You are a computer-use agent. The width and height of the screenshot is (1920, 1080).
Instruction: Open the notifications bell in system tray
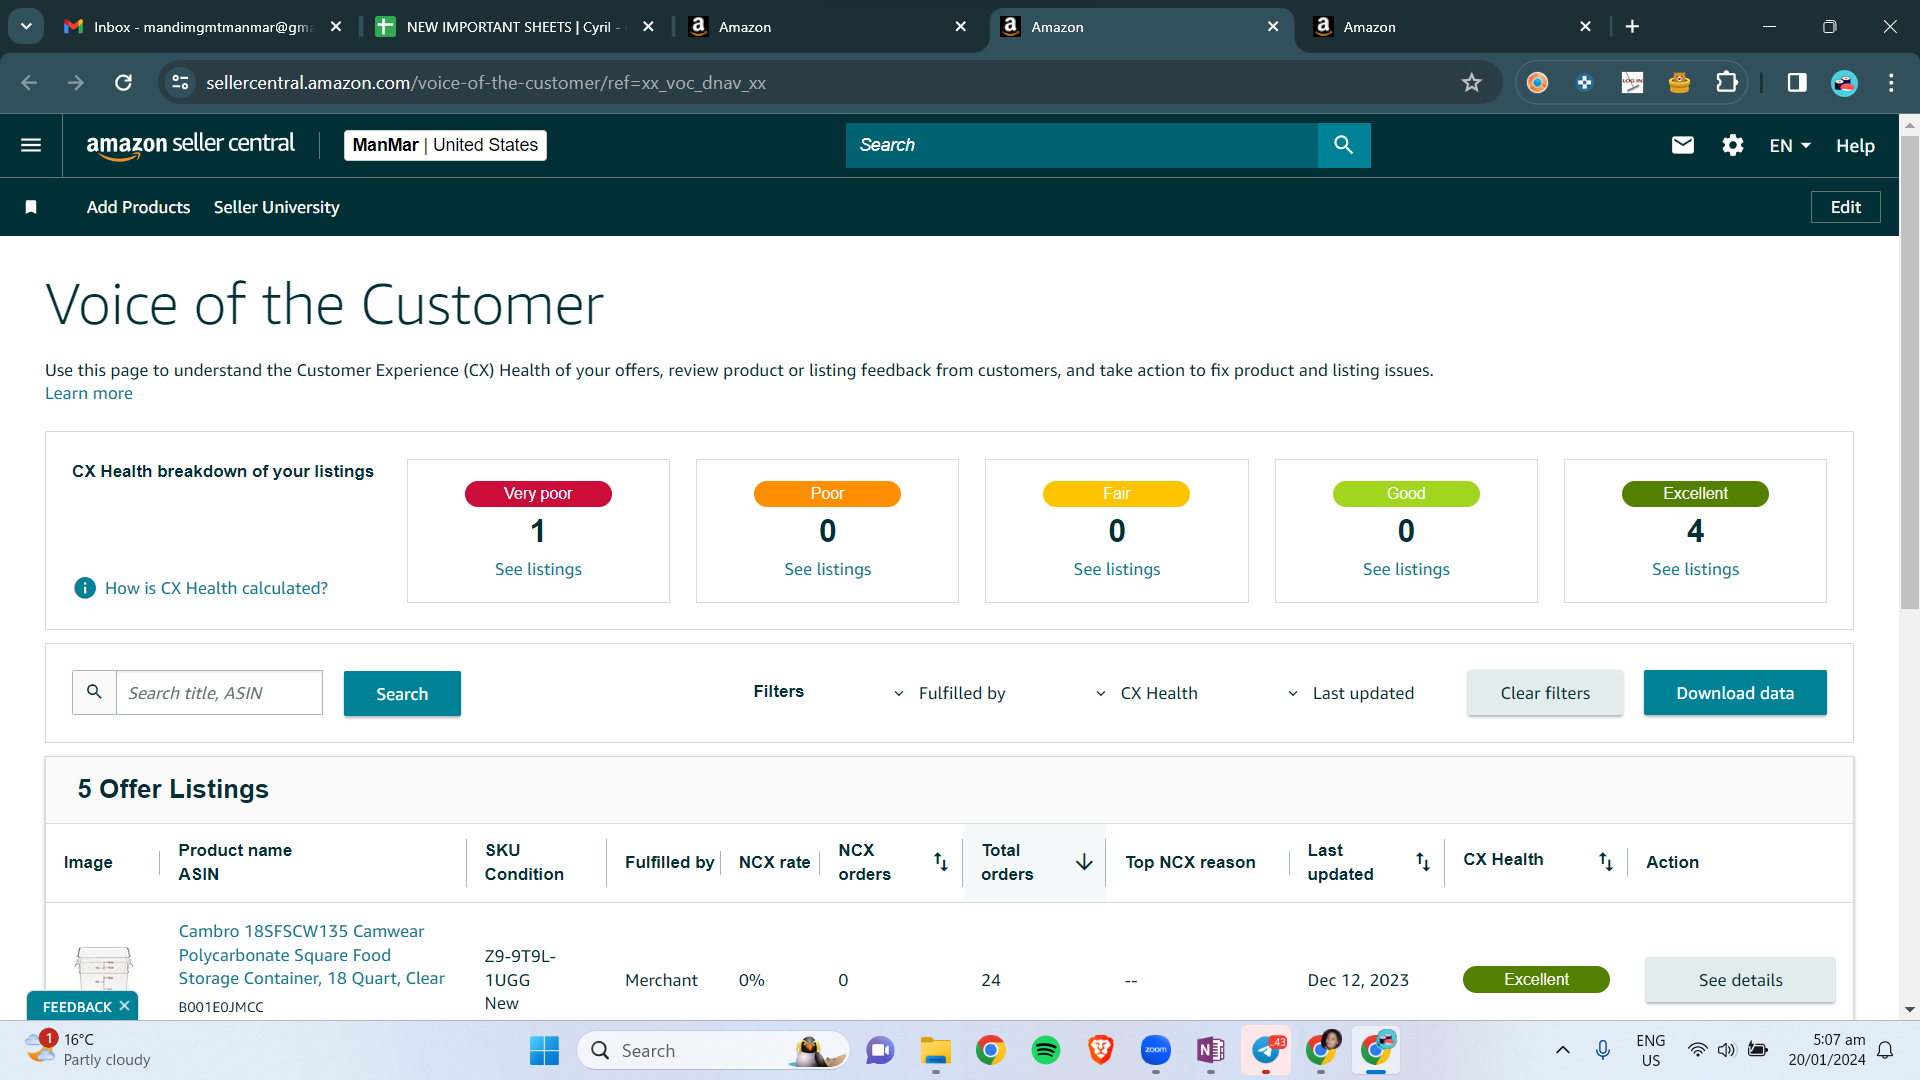[x=1885, y=1050]
